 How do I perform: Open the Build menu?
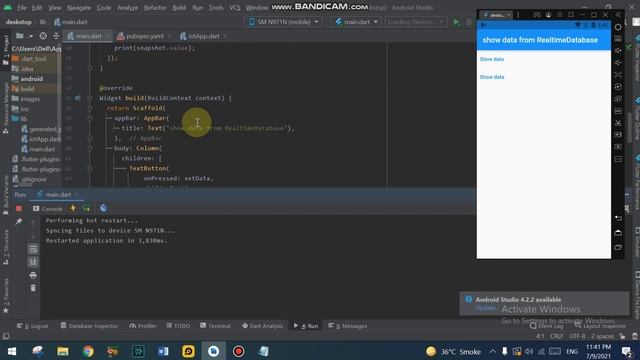tap(179, 8)
